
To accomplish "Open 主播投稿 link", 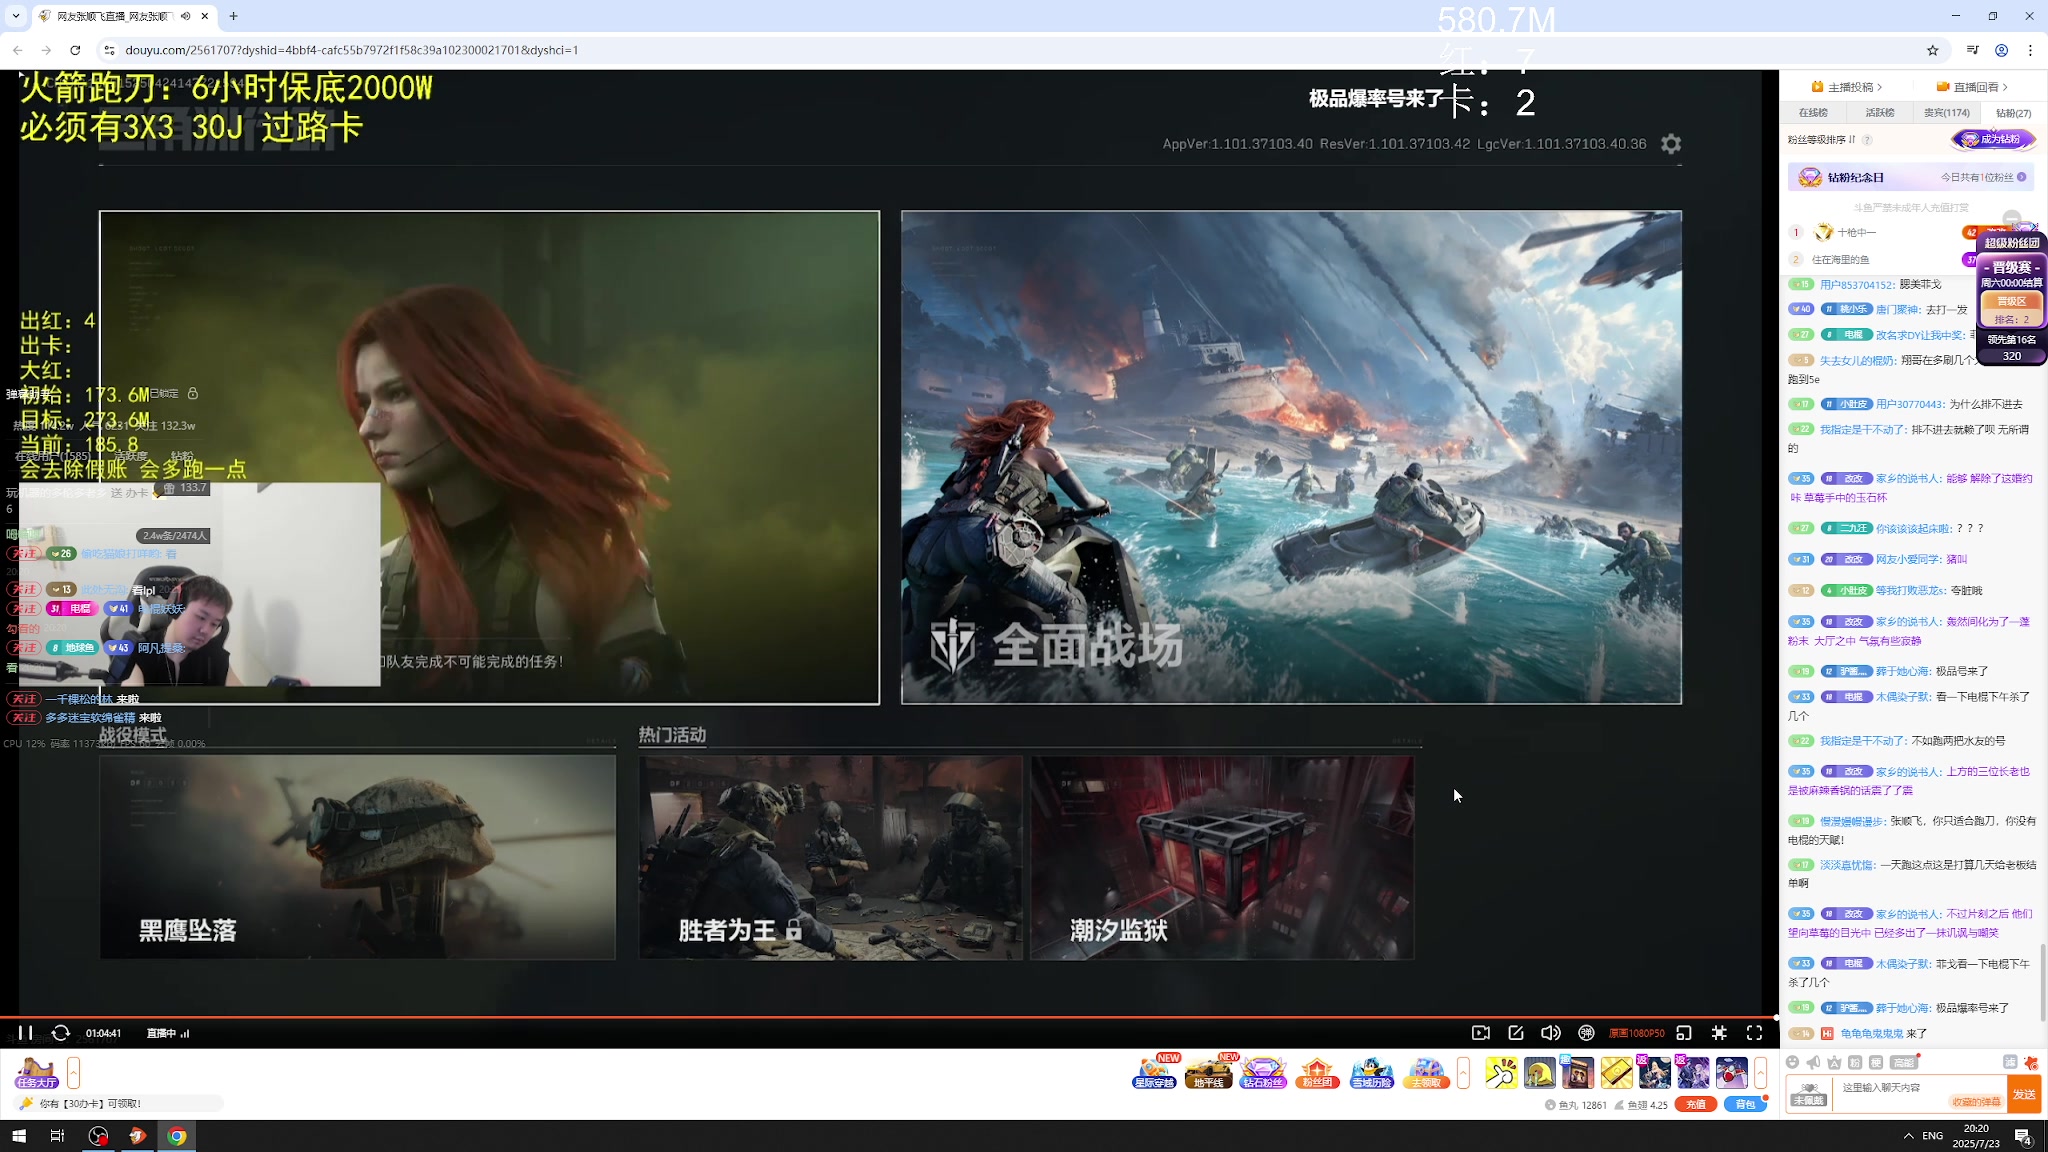I will (x=1847, y=87).
